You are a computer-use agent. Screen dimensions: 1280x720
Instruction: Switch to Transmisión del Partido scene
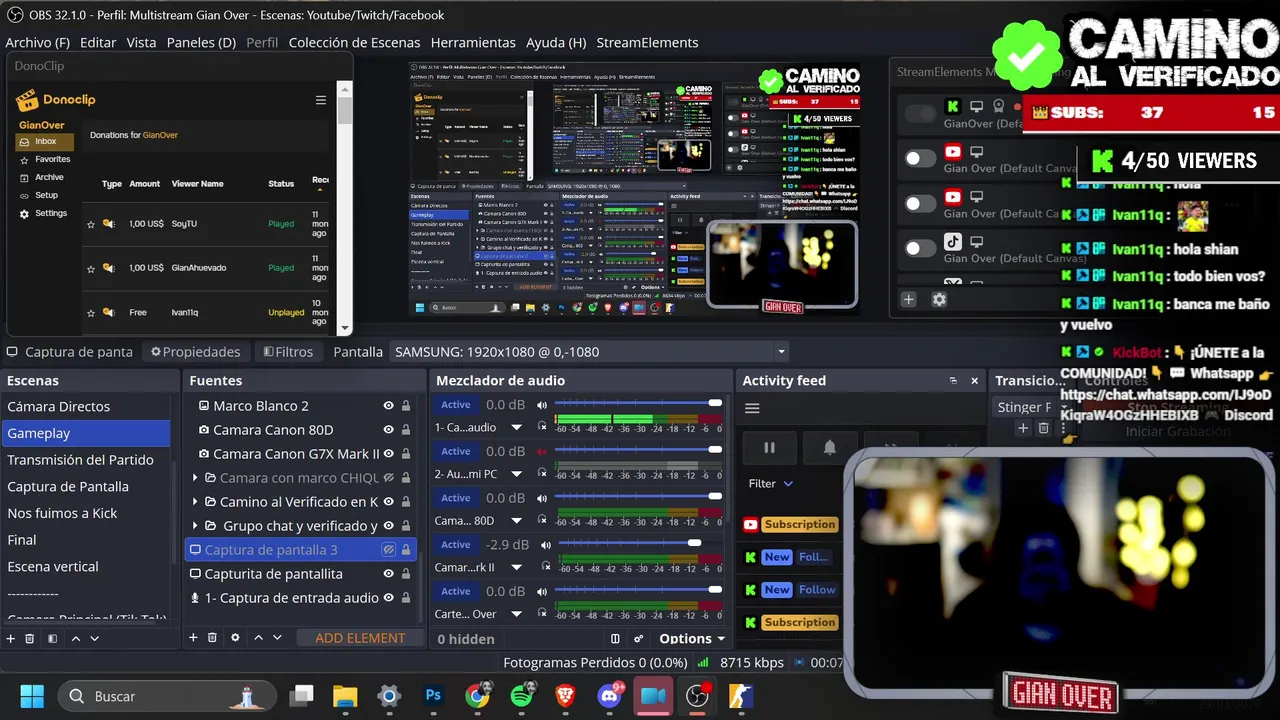tap(80, 460)
